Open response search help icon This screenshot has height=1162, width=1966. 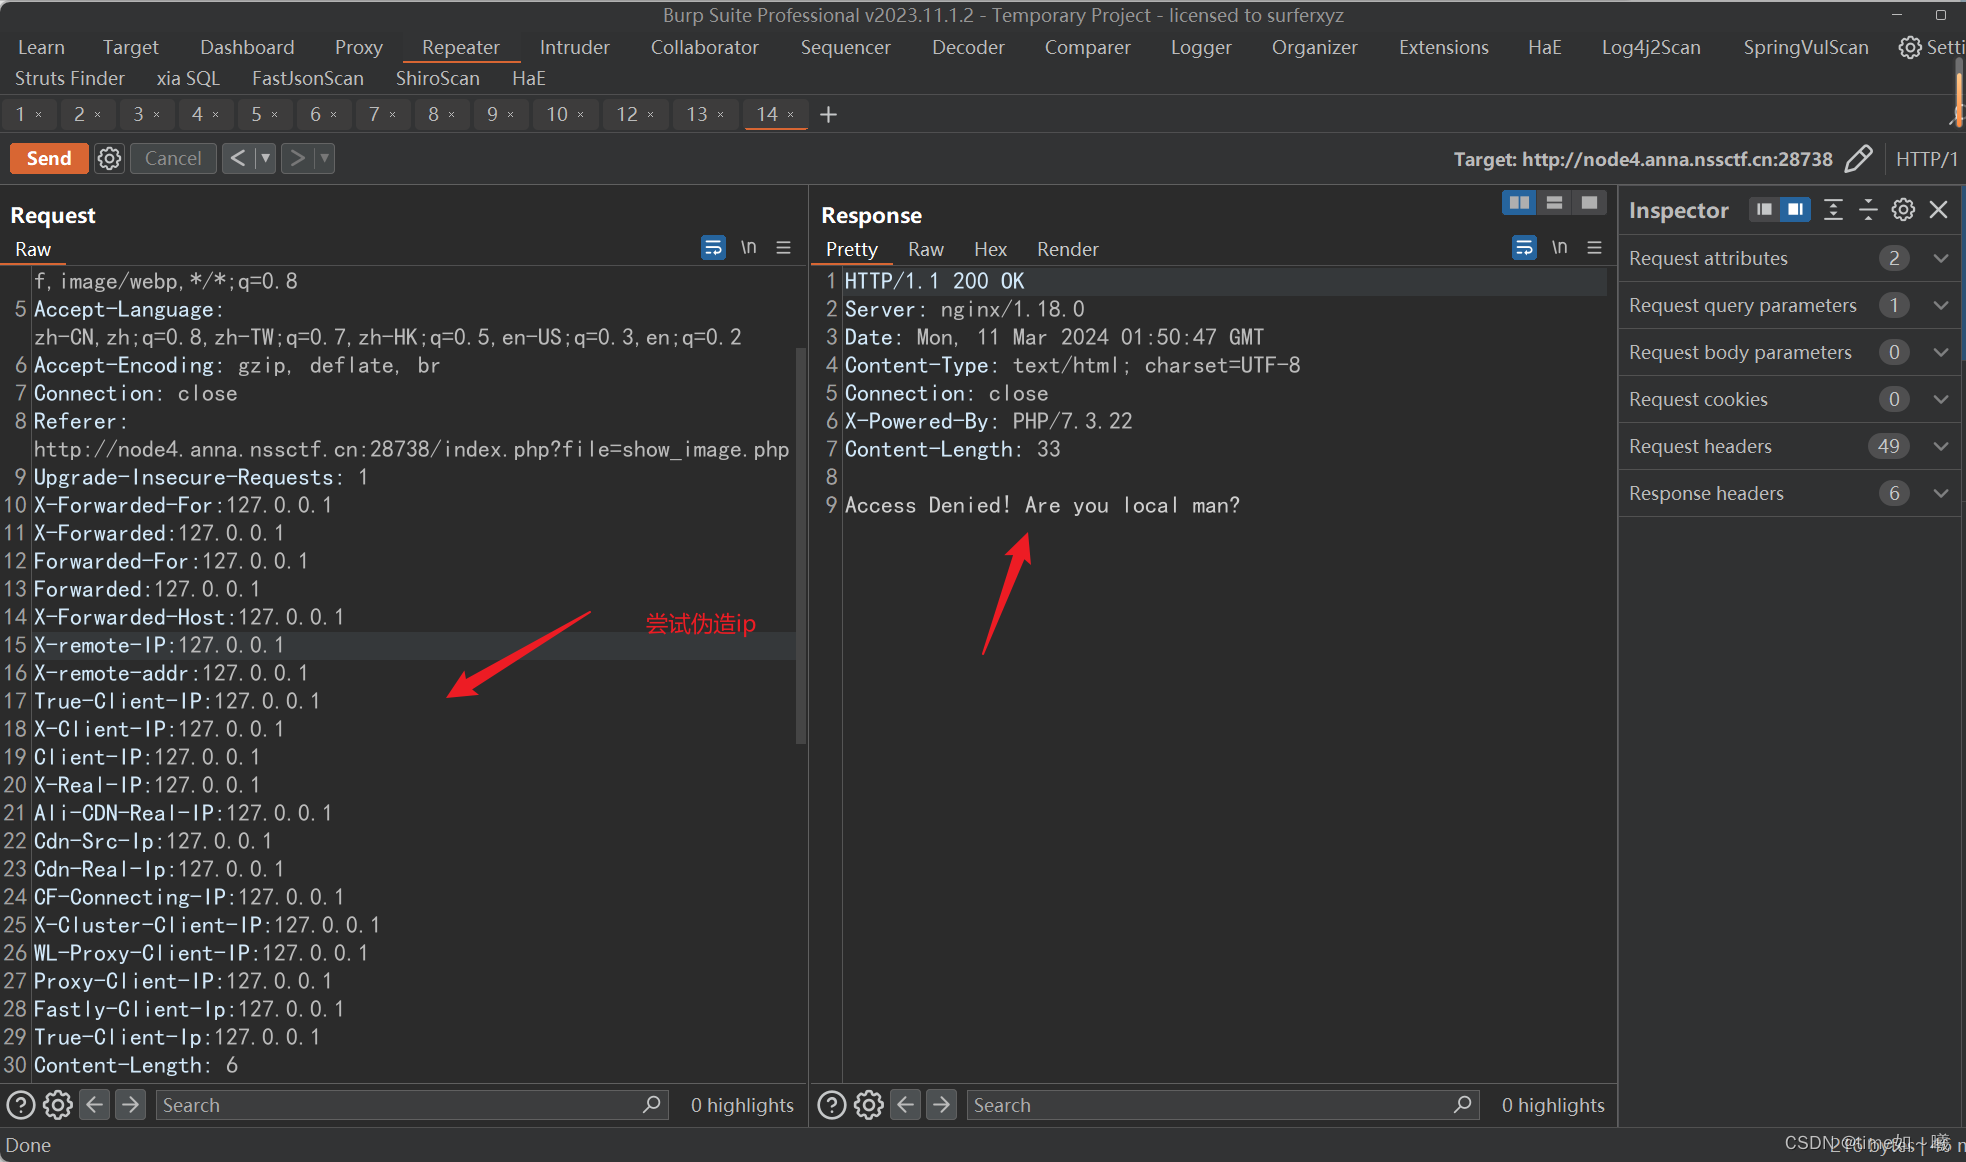click(x=832, y=1105)
